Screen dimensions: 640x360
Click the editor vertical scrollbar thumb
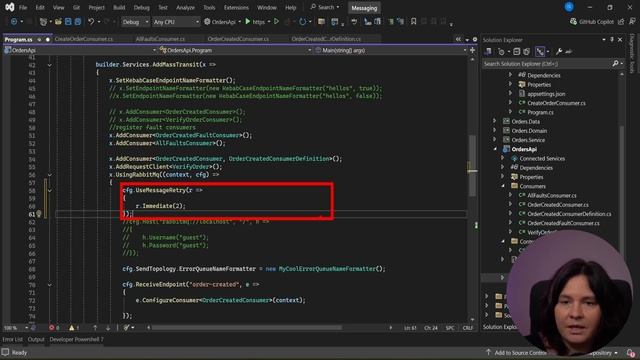[472, 165]
